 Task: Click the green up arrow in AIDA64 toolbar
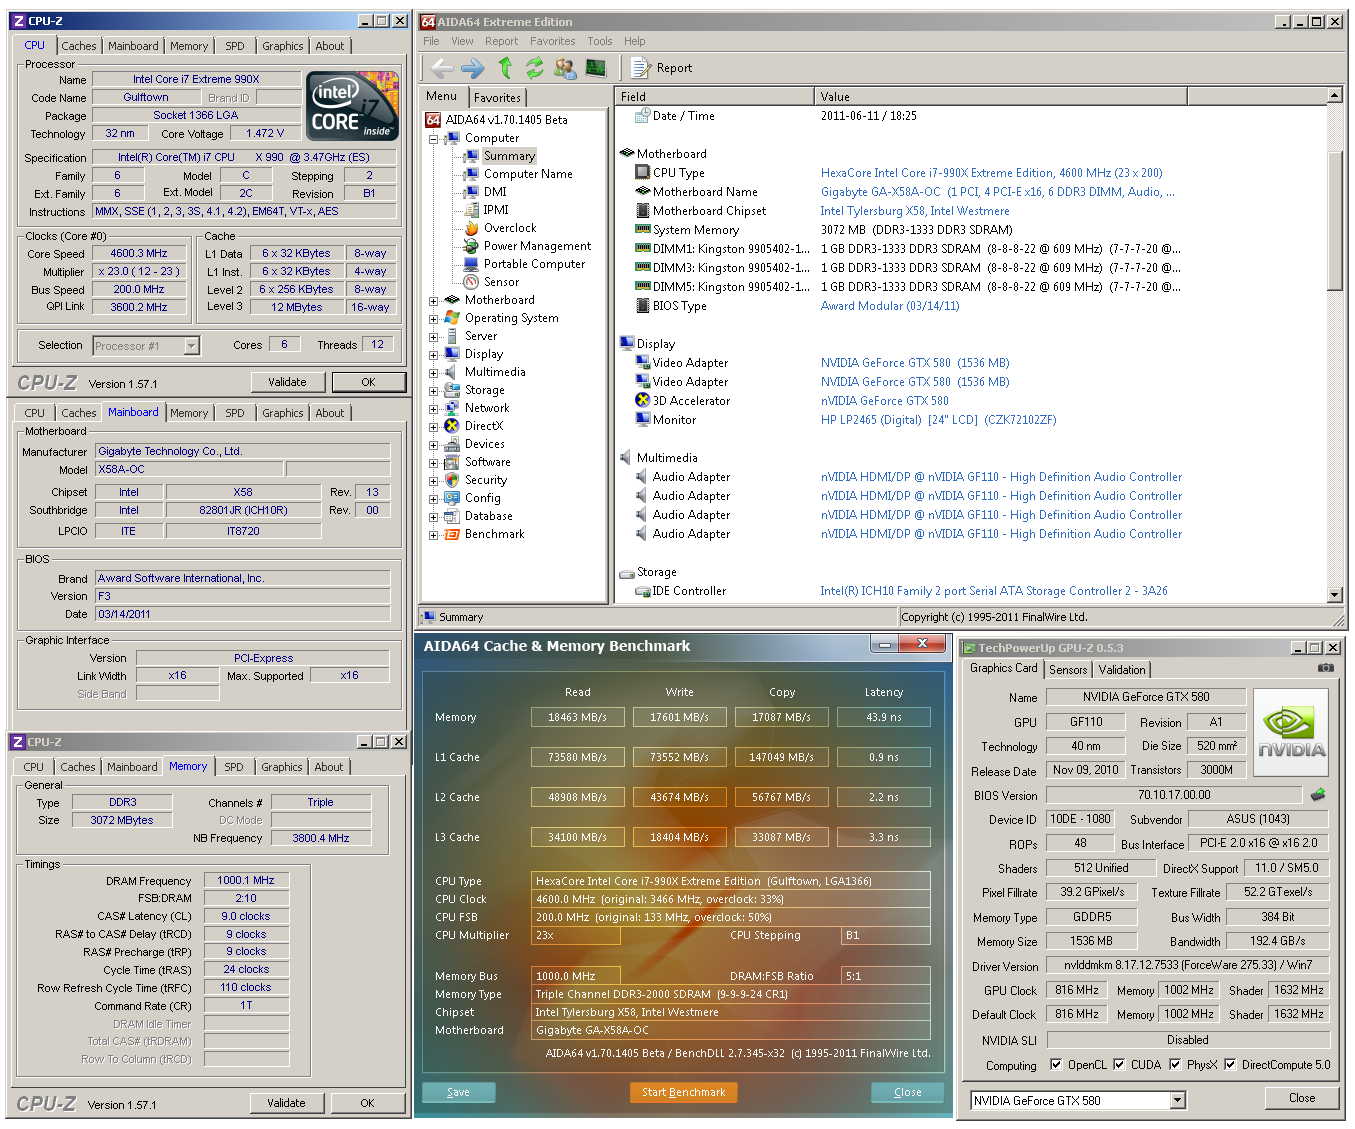point(505,67)
